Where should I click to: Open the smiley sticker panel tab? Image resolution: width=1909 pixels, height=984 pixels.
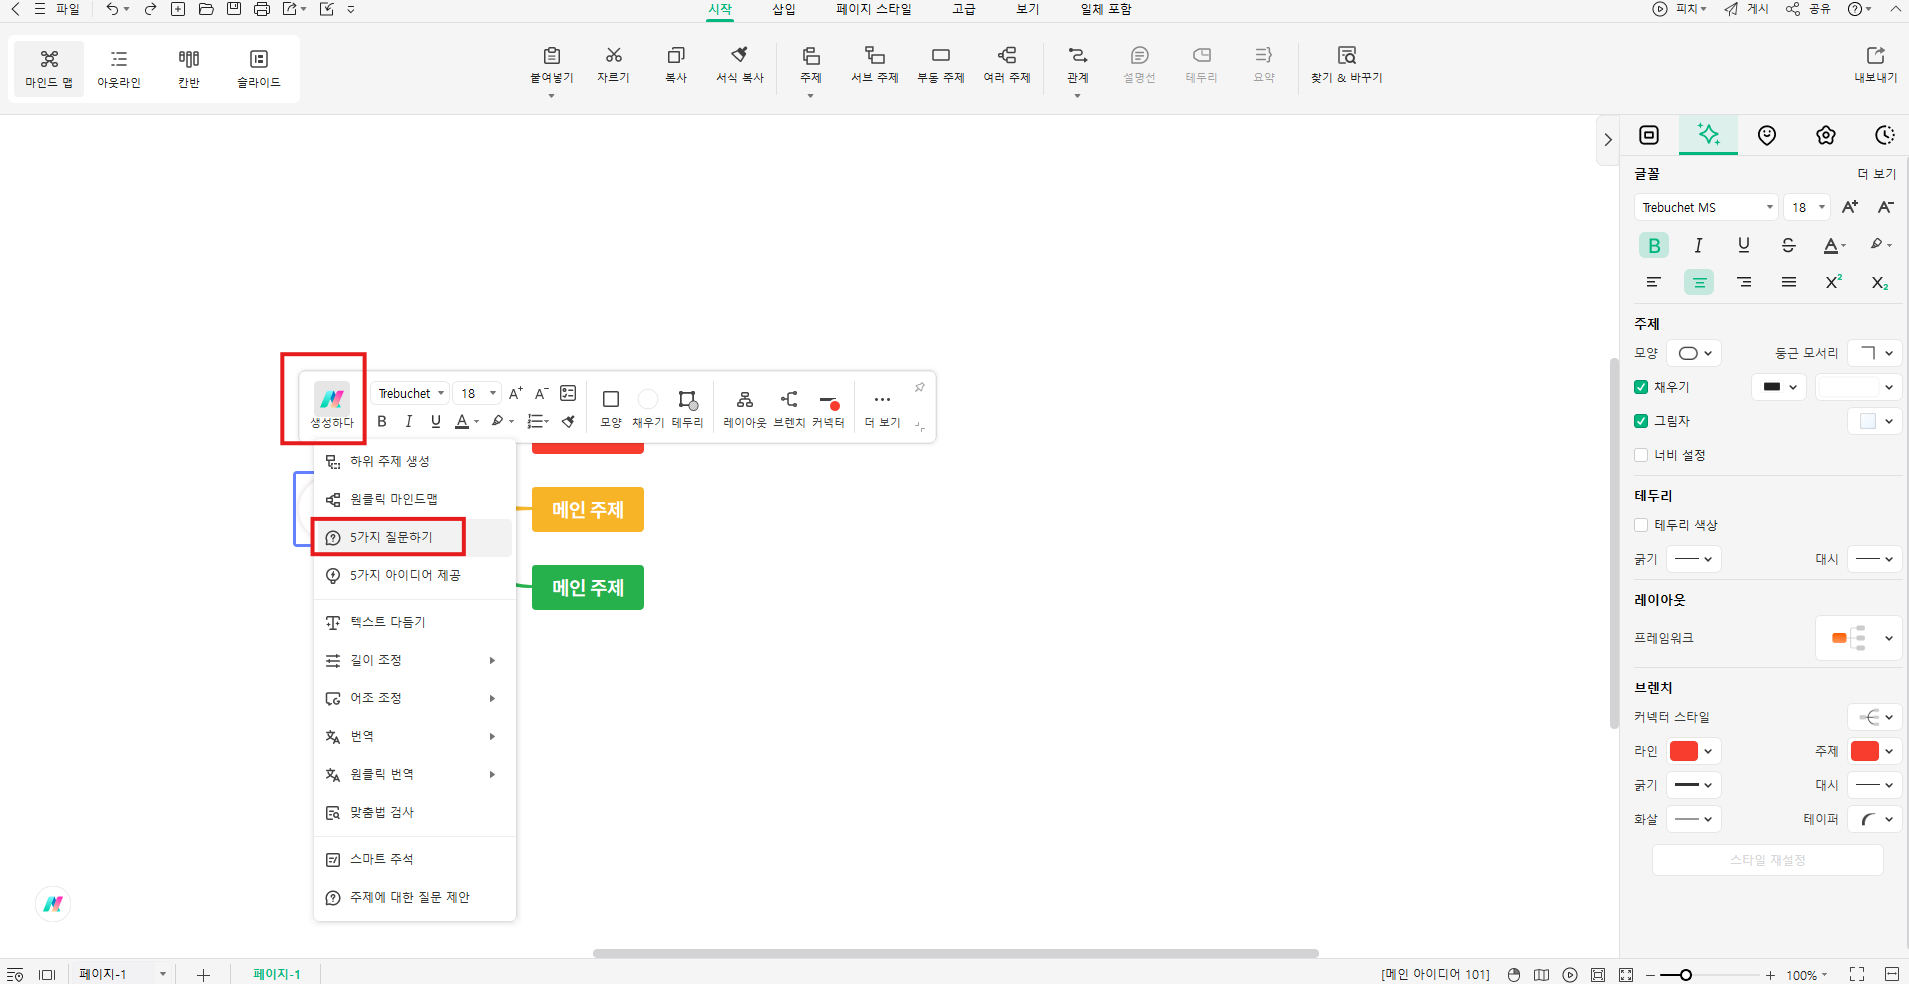pos(1767,135)
